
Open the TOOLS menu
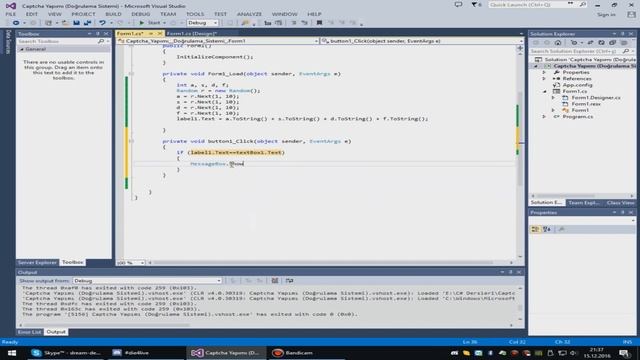click(x=195, y=14)
